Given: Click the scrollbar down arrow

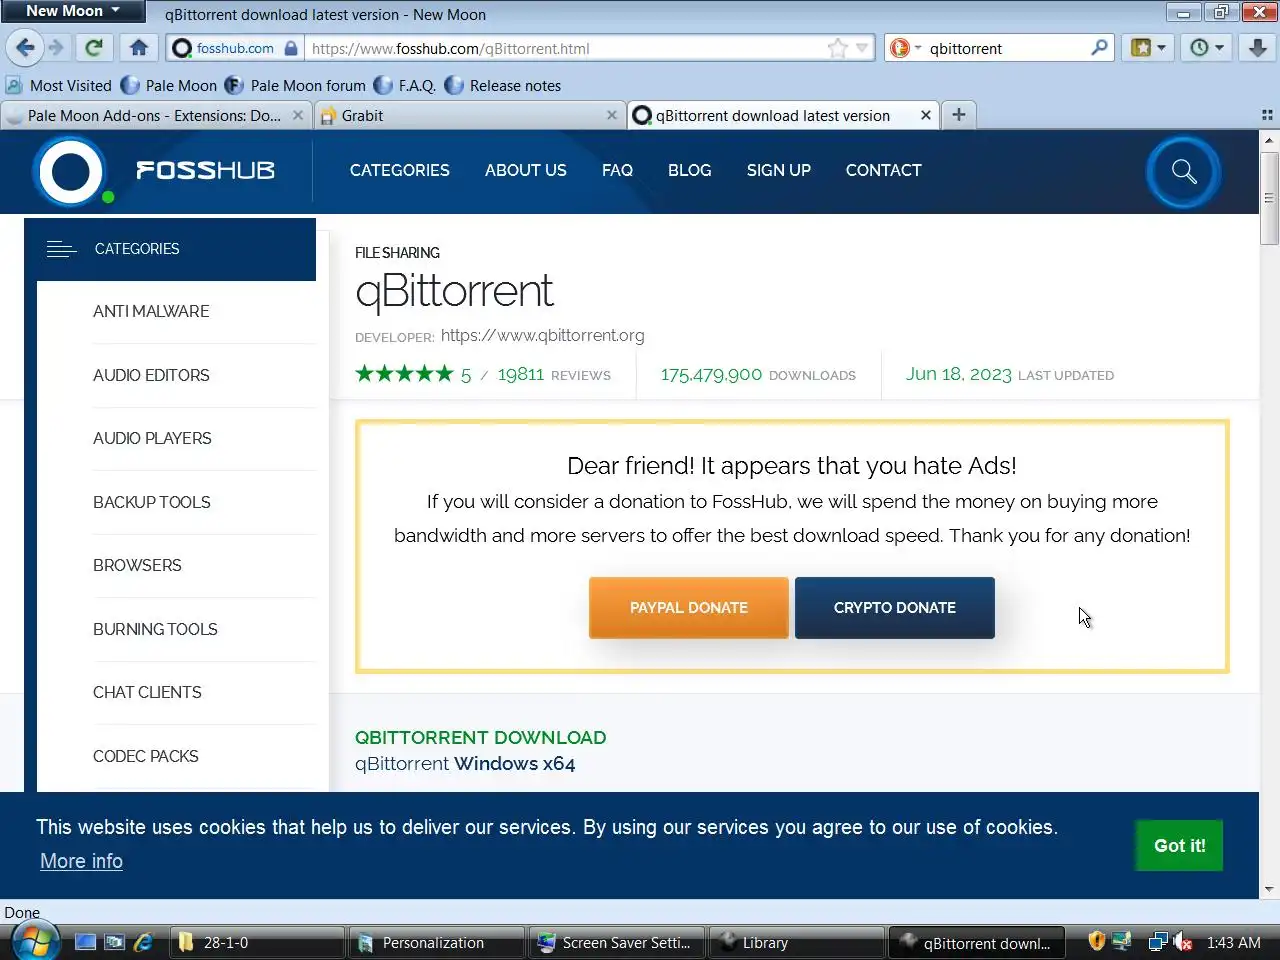Looking at the screenshot, I should pyautogui.click(x=1269, y=889).
